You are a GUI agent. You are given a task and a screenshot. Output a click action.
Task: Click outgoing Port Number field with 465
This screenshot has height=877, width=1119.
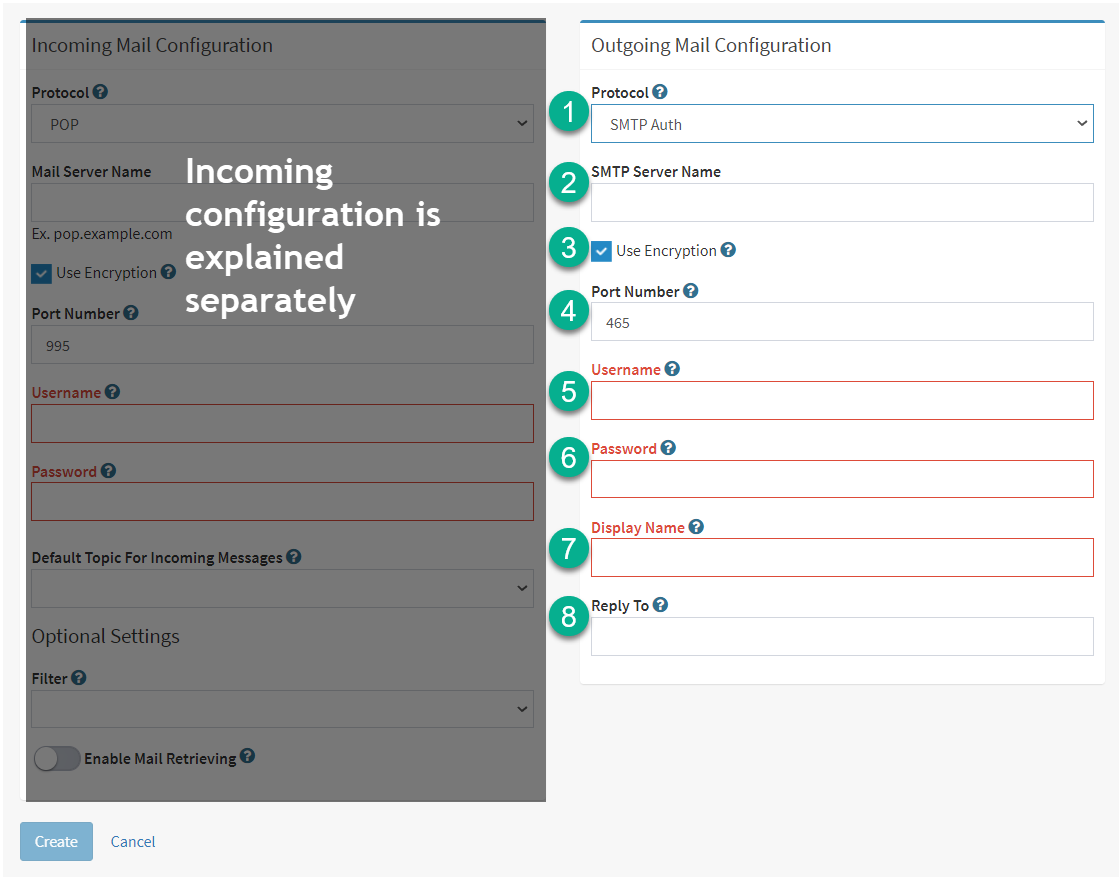(x=842, y=322)
